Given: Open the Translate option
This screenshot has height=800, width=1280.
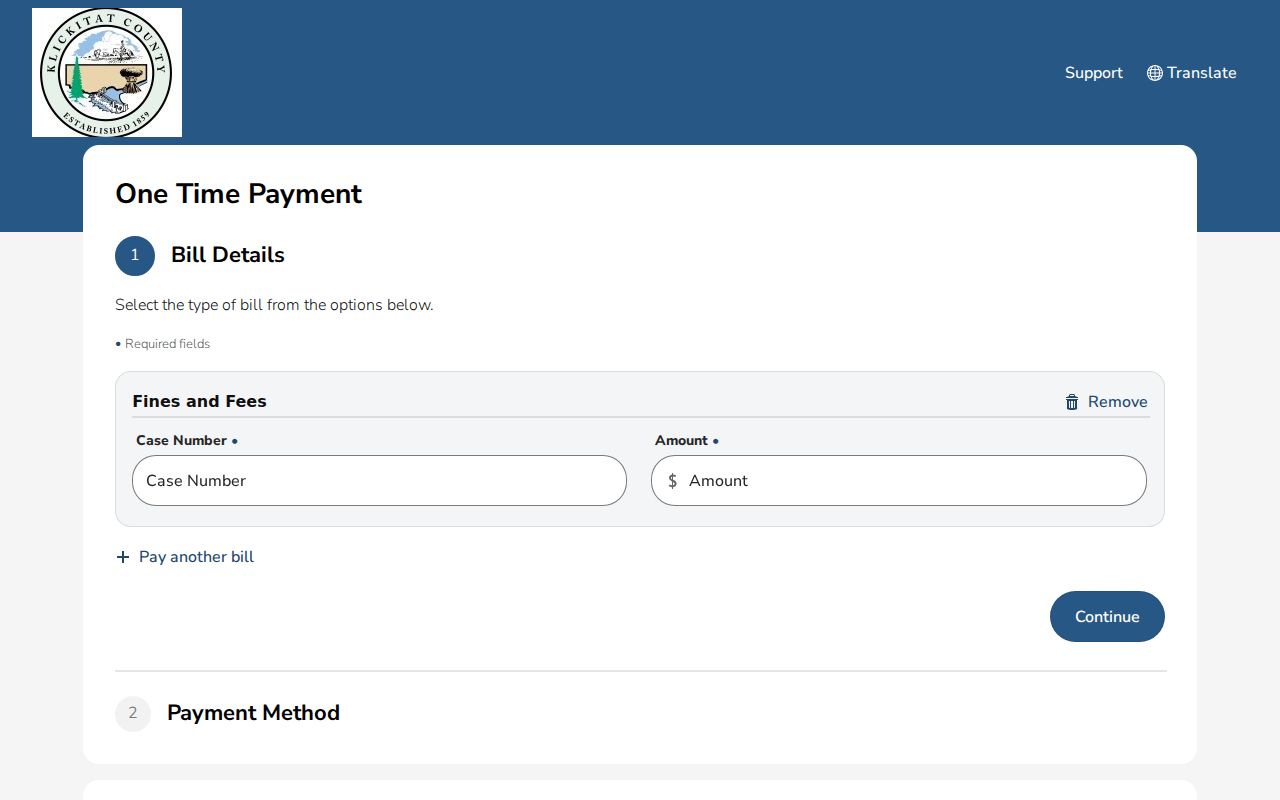Looking at the screenshot, I should pyautogui.click(x=1191, y=73).
